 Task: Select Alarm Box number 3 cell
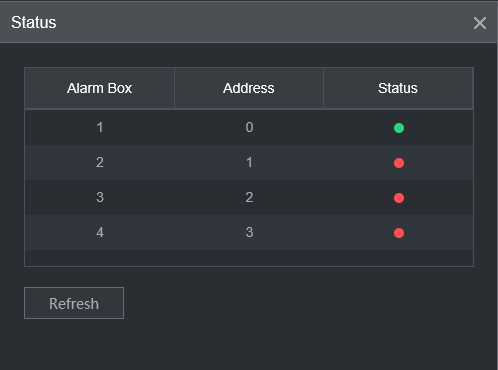pos(100,197)
